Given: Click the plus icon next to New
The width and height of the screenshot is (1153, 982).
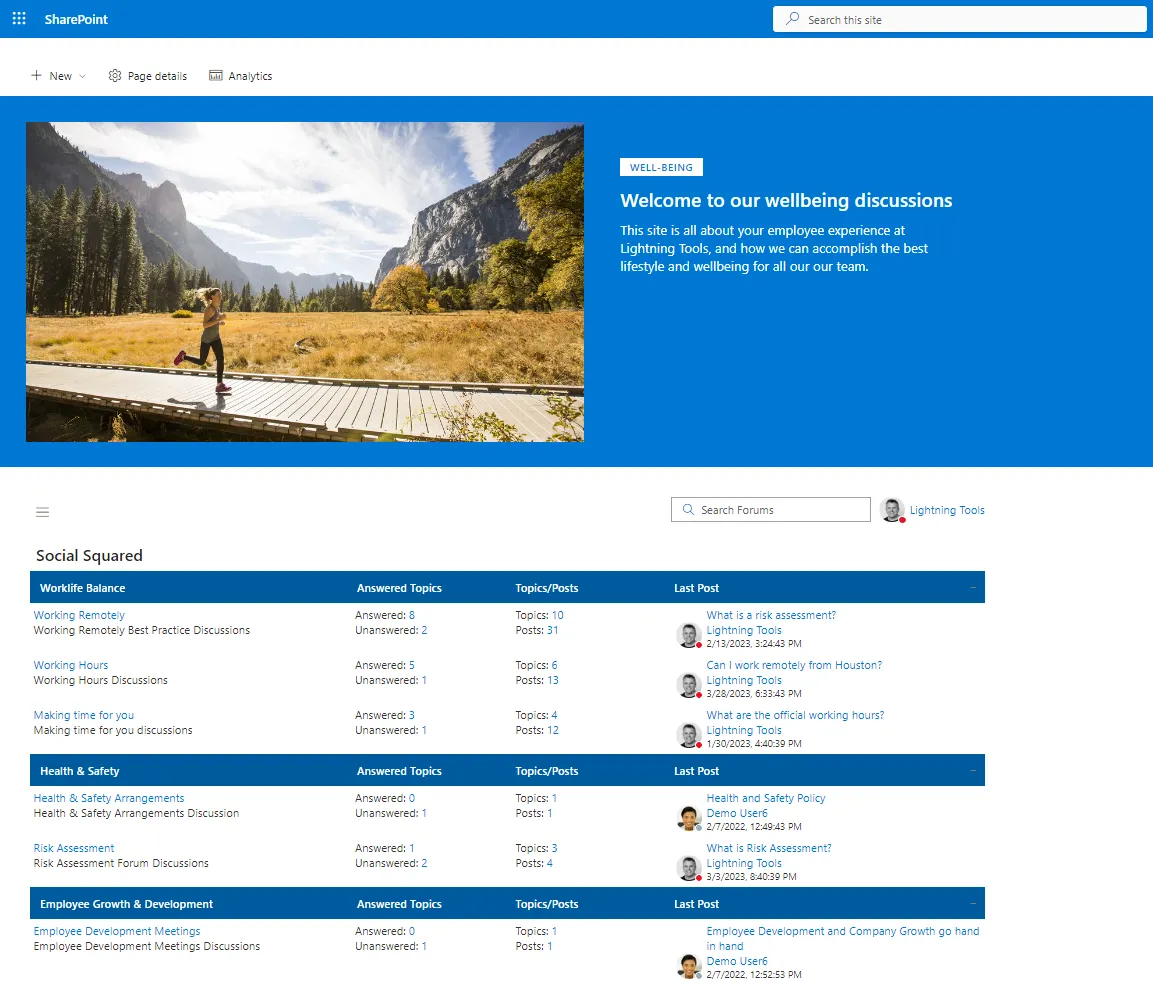Looking at the screenshot, I should tap(36, 75).
